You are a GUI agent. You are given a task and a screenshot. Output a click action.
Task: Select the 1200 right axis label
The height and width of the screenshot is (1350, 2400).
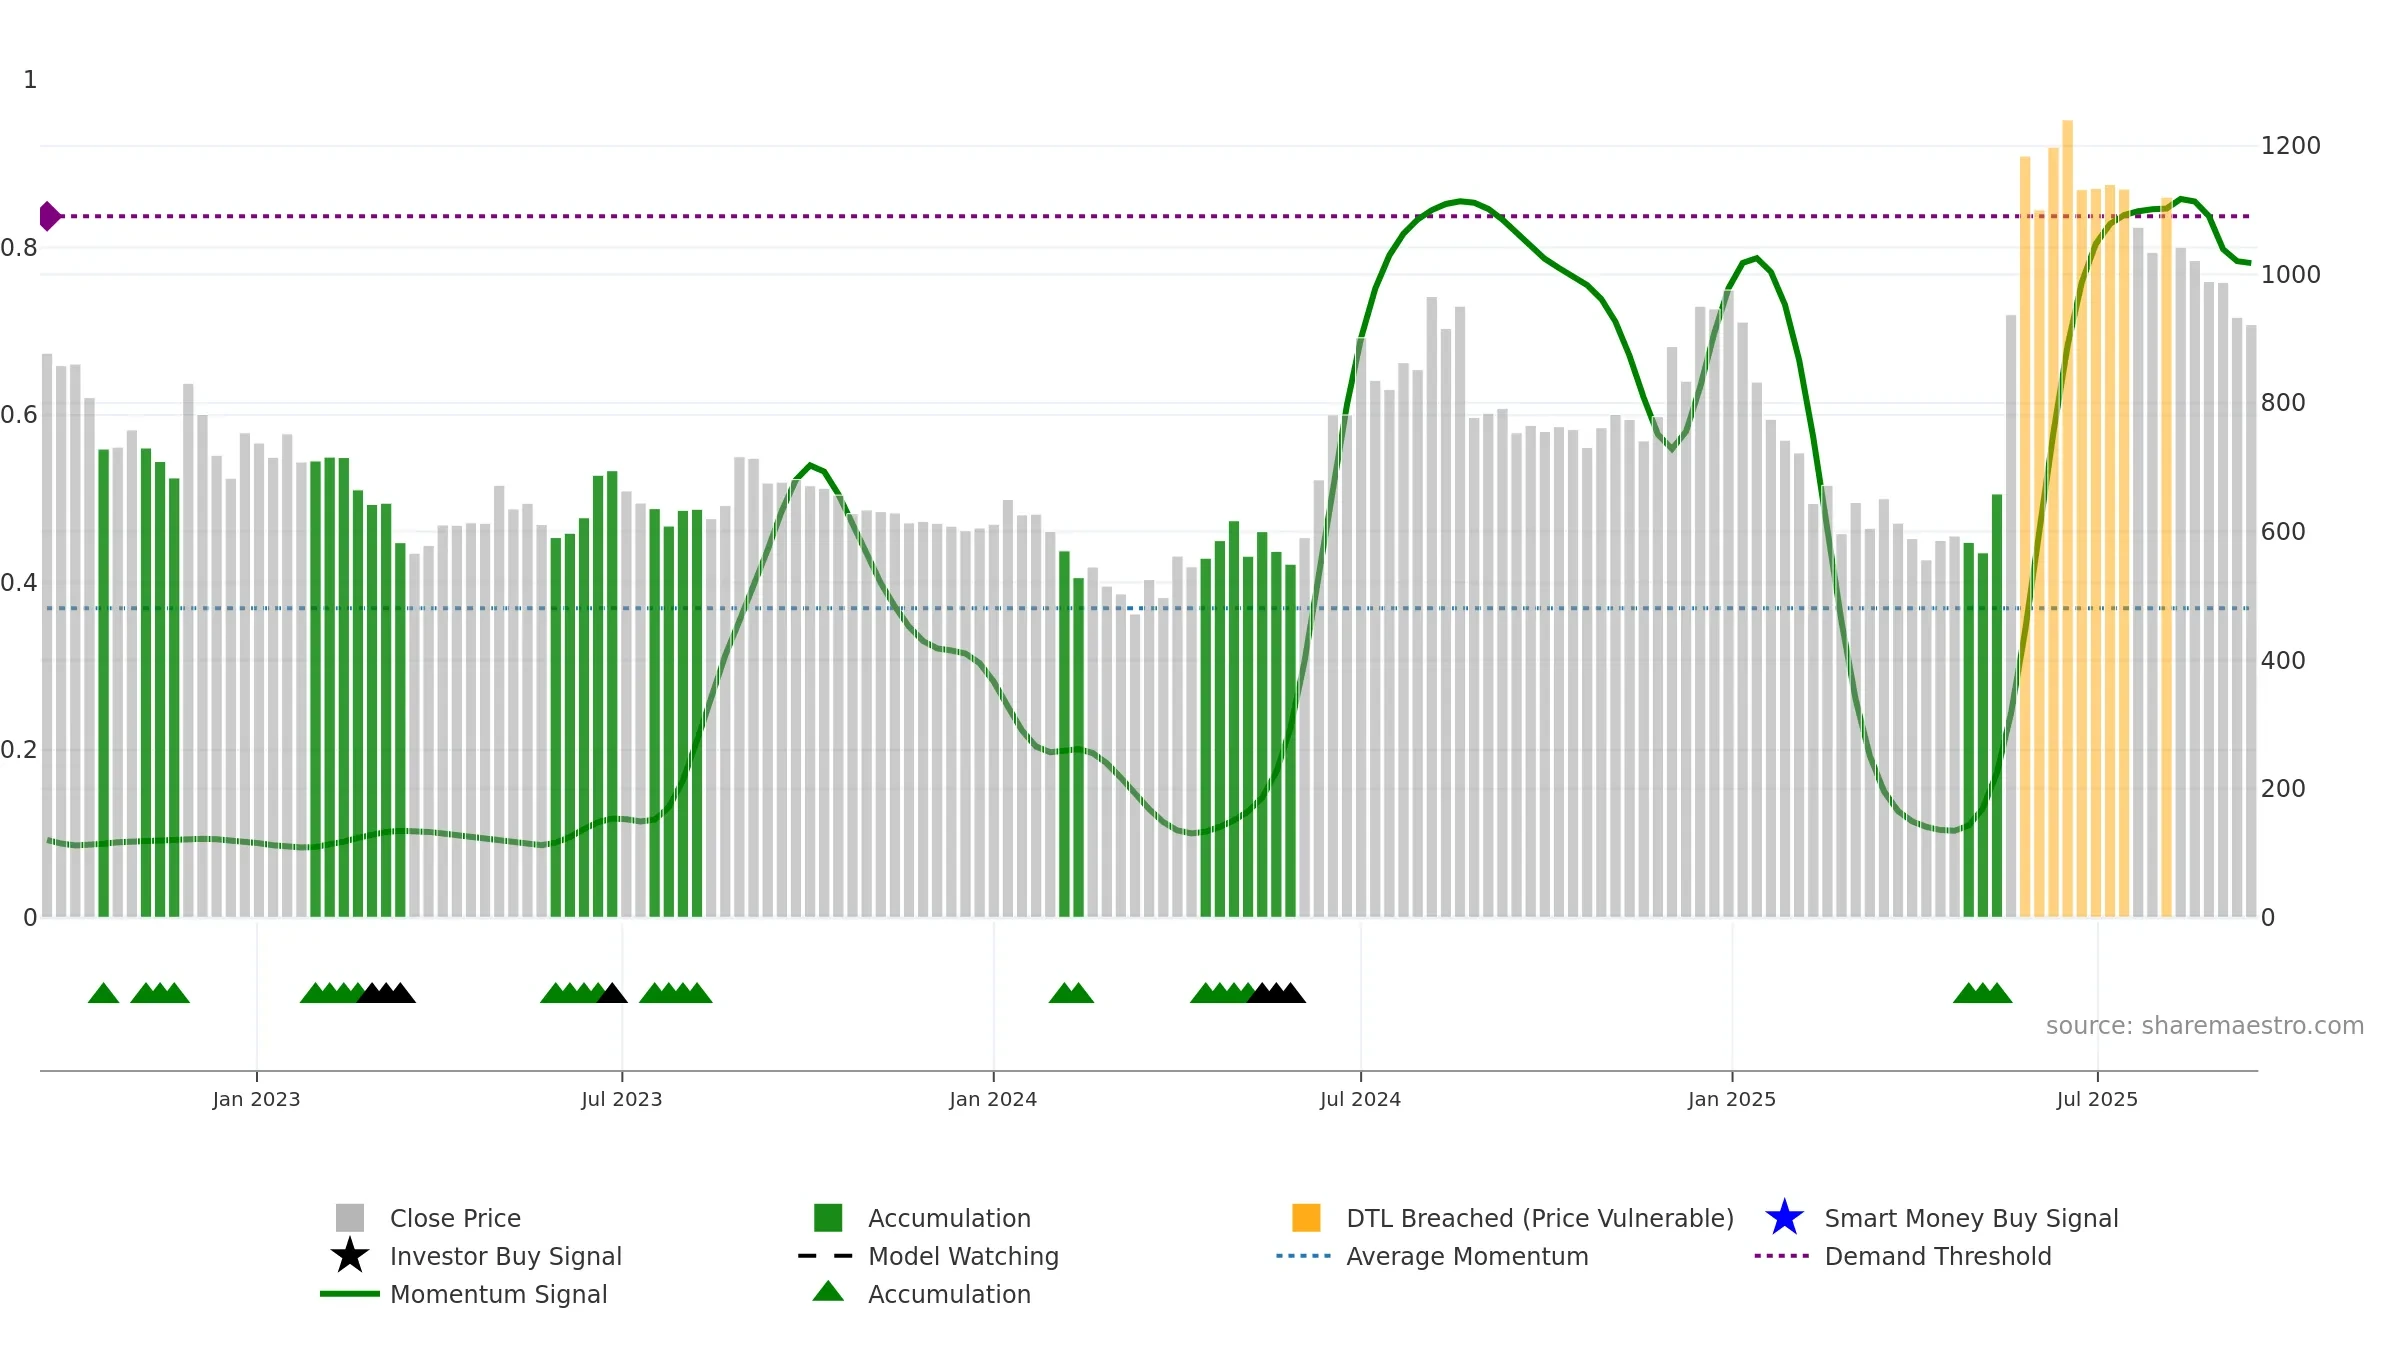[x=2291, y=146]
